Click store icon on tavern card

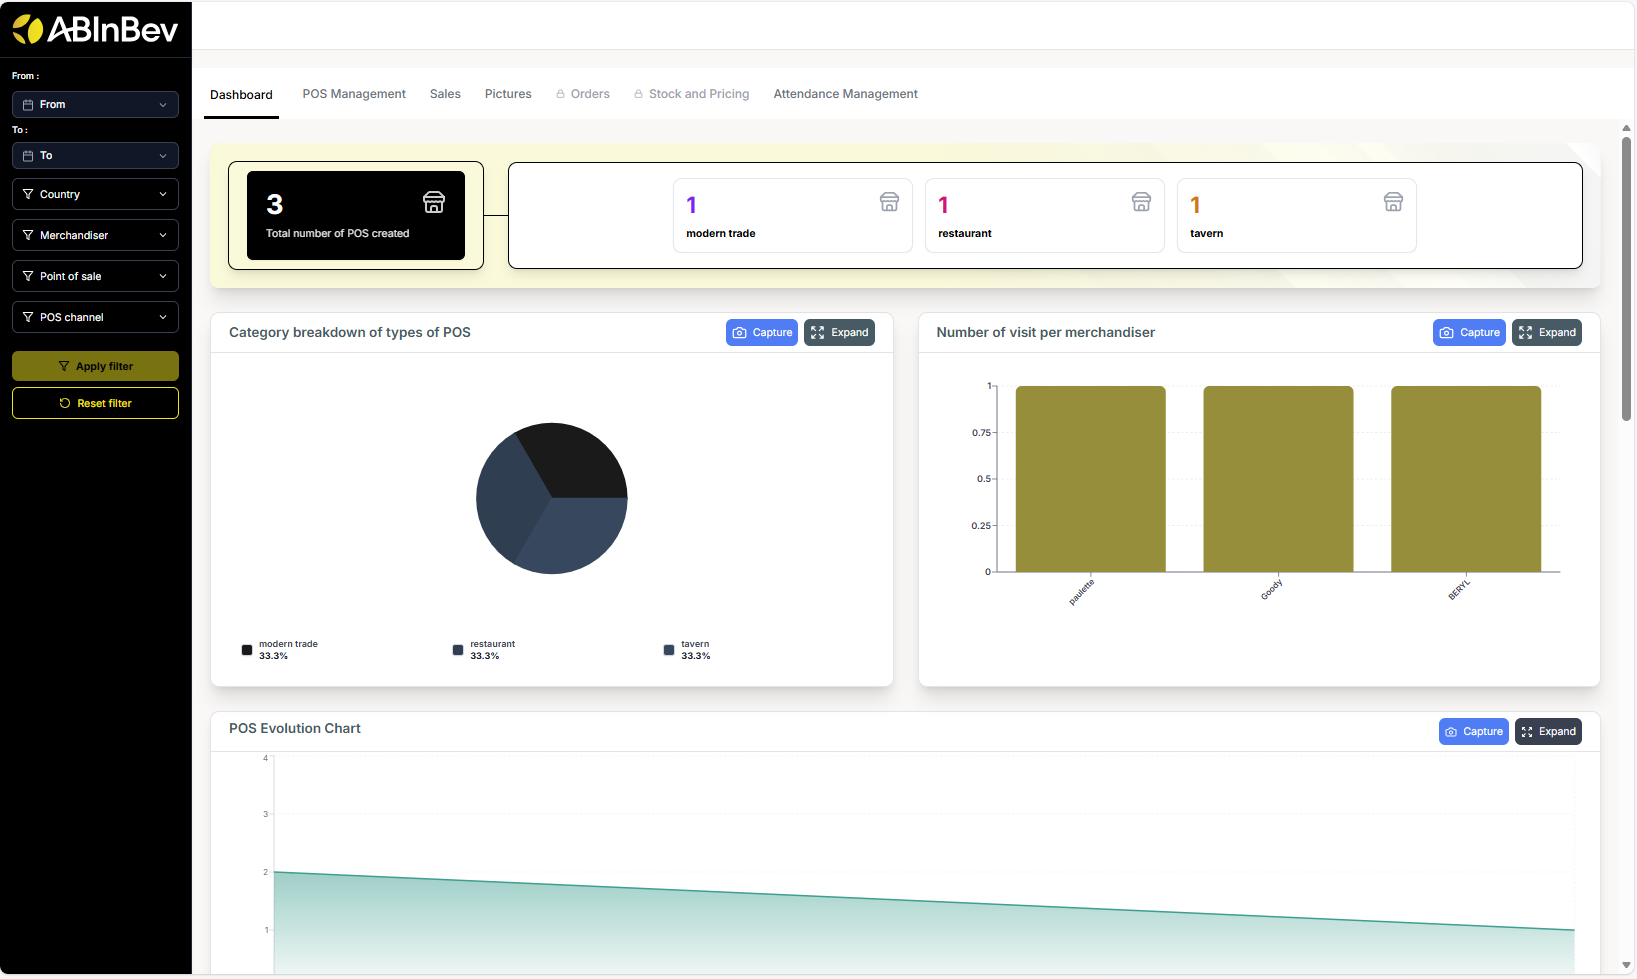(1393, 202)
